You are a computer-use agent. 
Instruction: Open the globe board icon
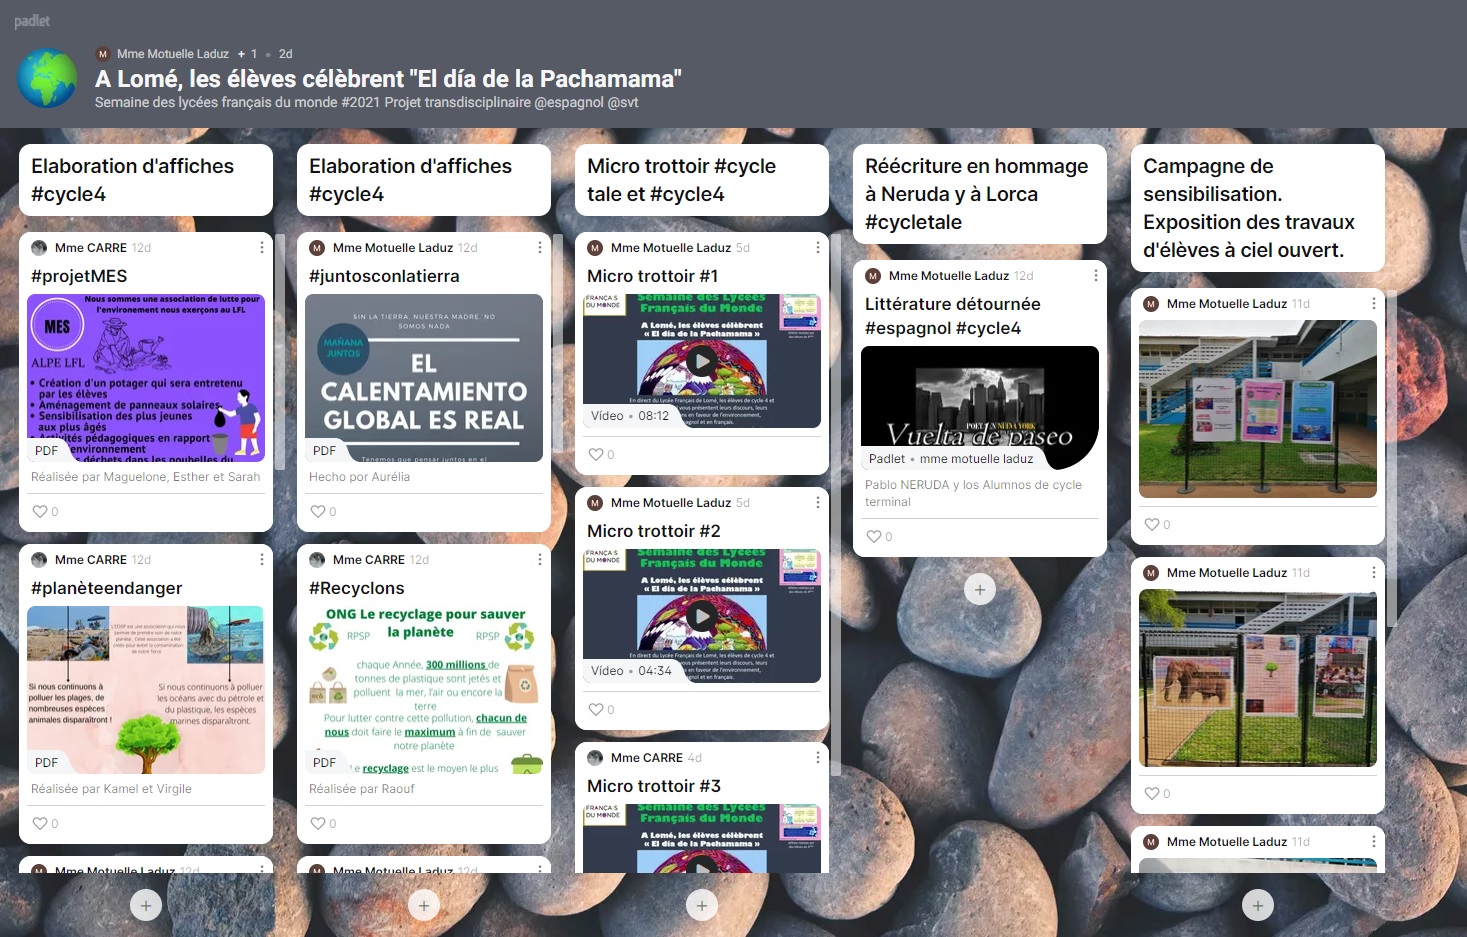click(x=47, y=78)
